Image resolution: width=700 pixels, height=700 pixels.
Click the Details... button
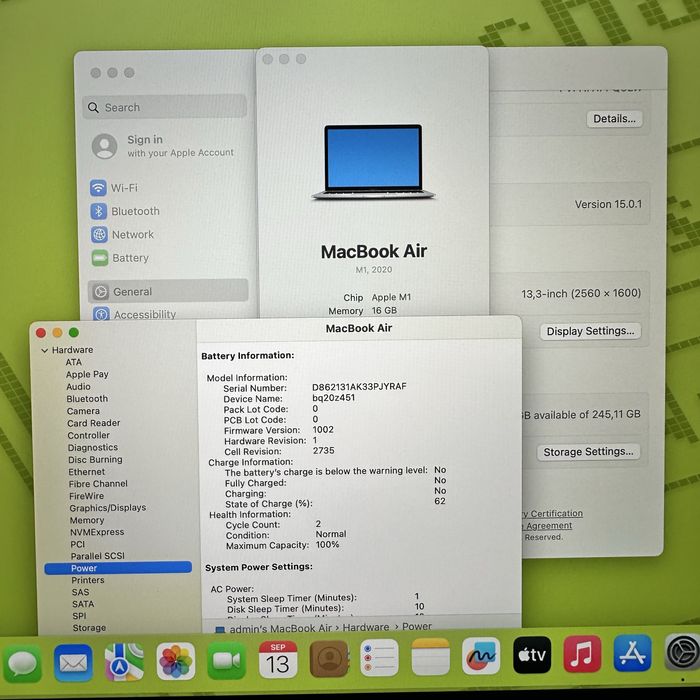tap(614, 119)
